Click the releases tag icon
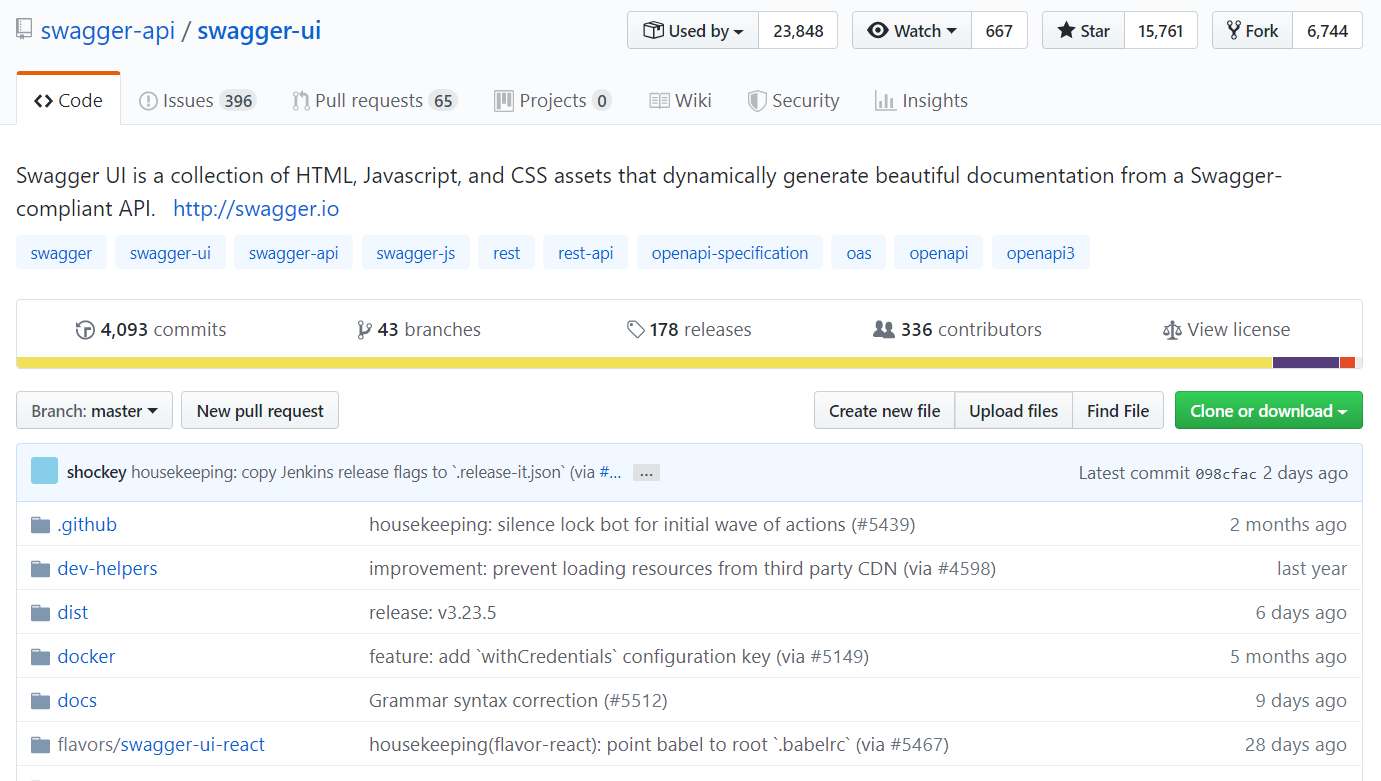This screenshot has height=781, width=1381. 635,330
